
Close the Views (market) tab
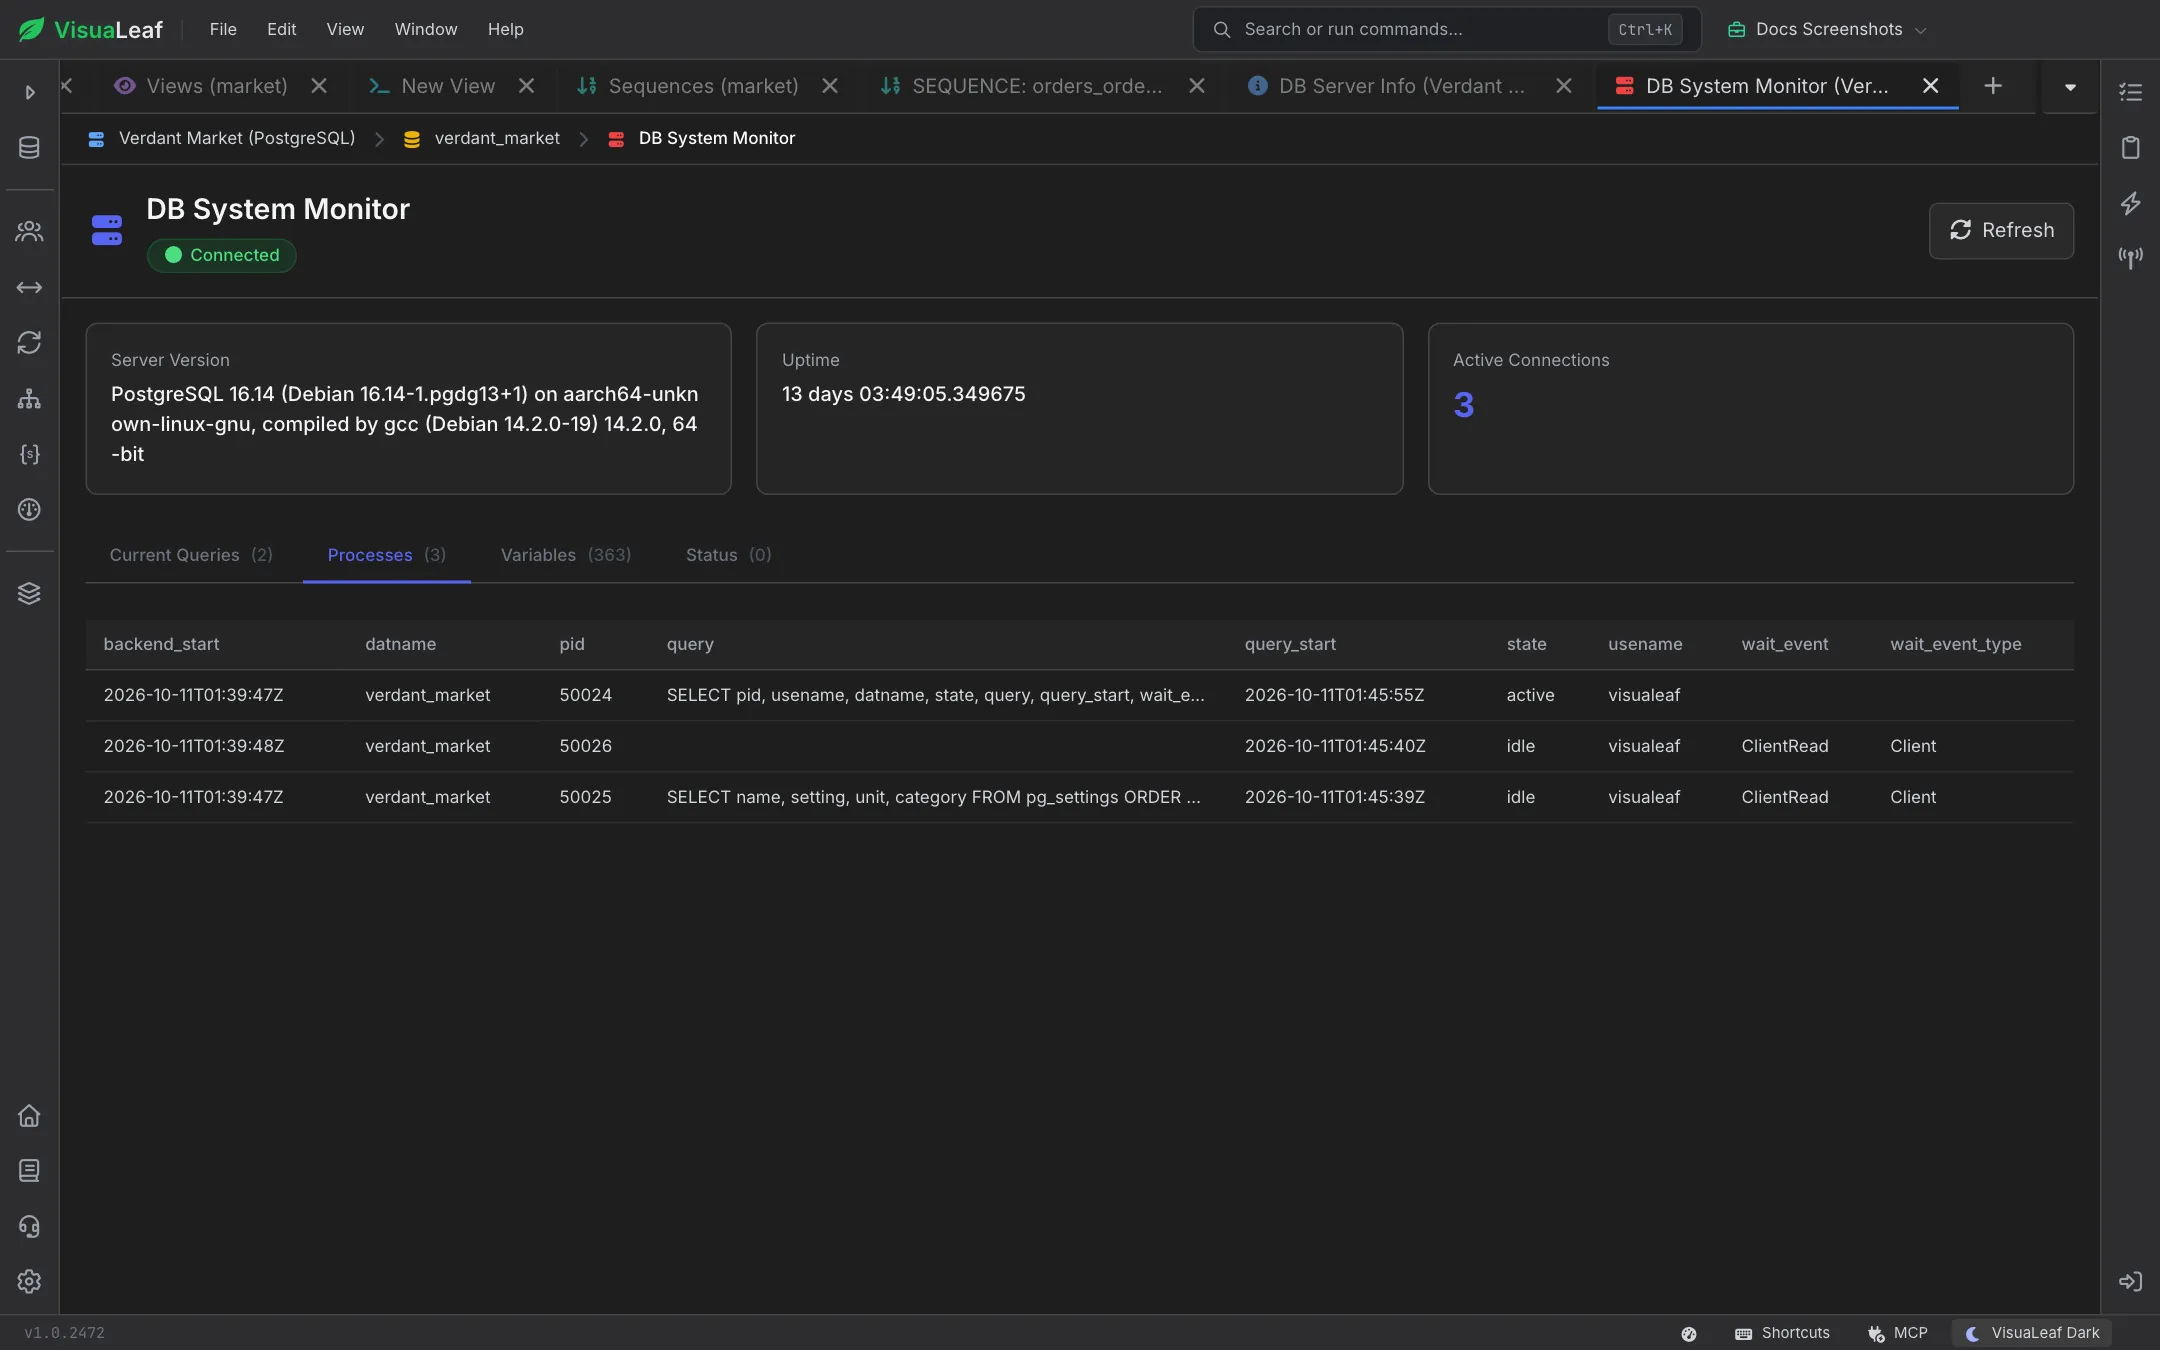coord(319,86)
